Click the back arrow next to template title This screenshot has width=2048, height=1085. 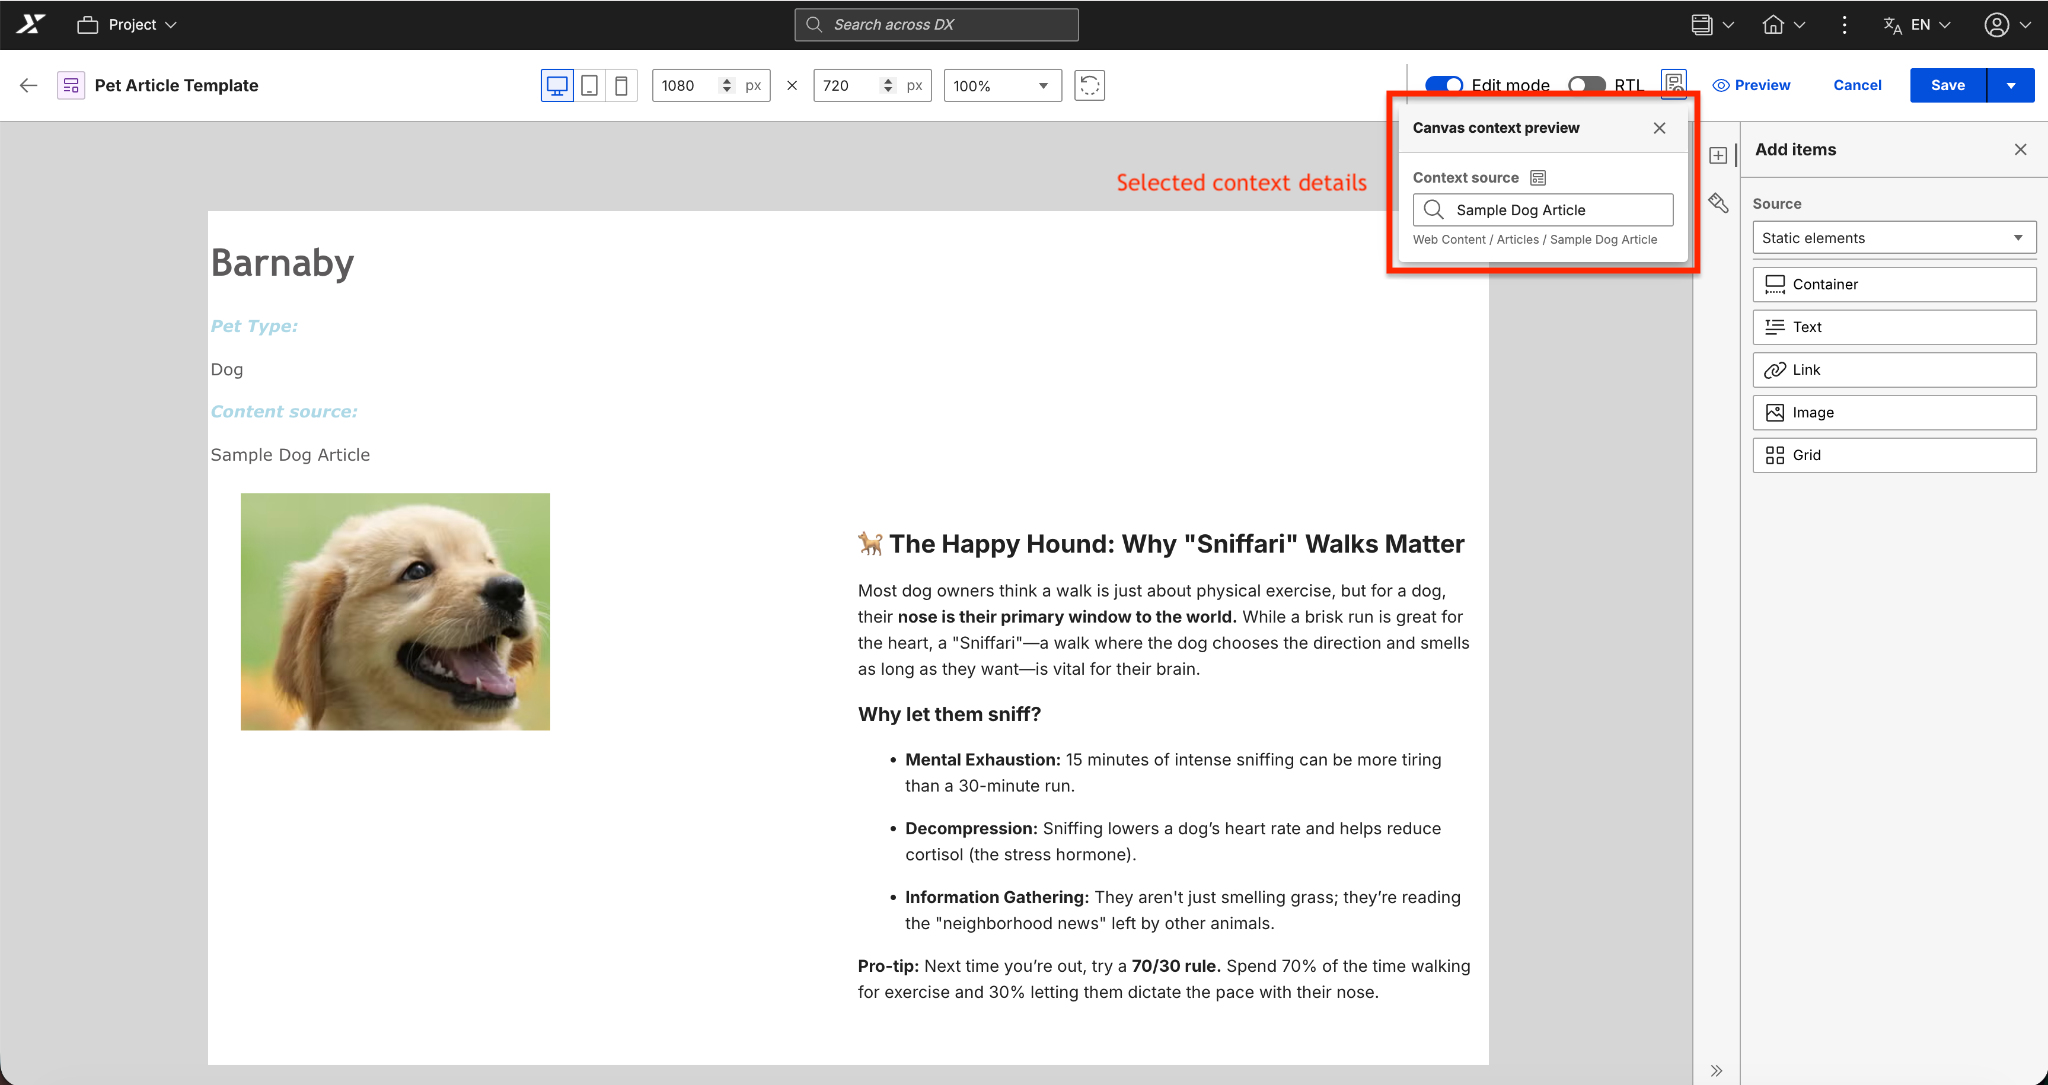tap(28, 86)
